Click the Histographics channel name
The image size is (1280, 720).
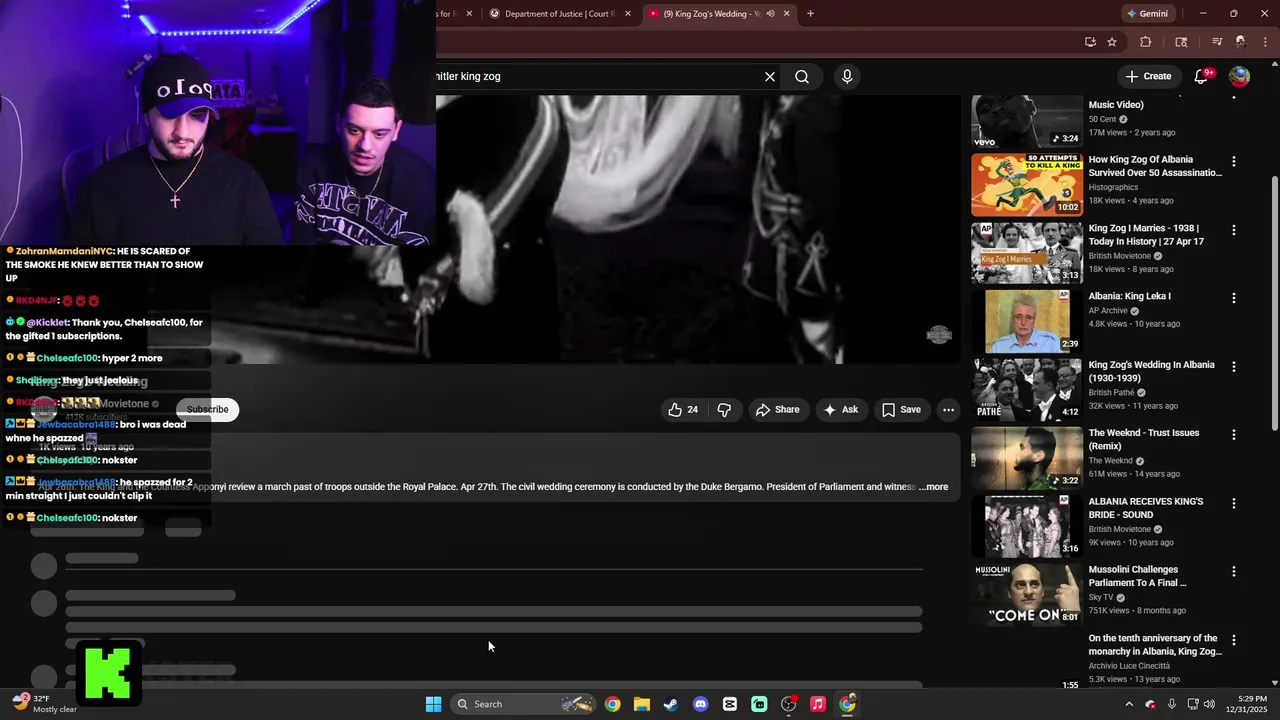1113,187
